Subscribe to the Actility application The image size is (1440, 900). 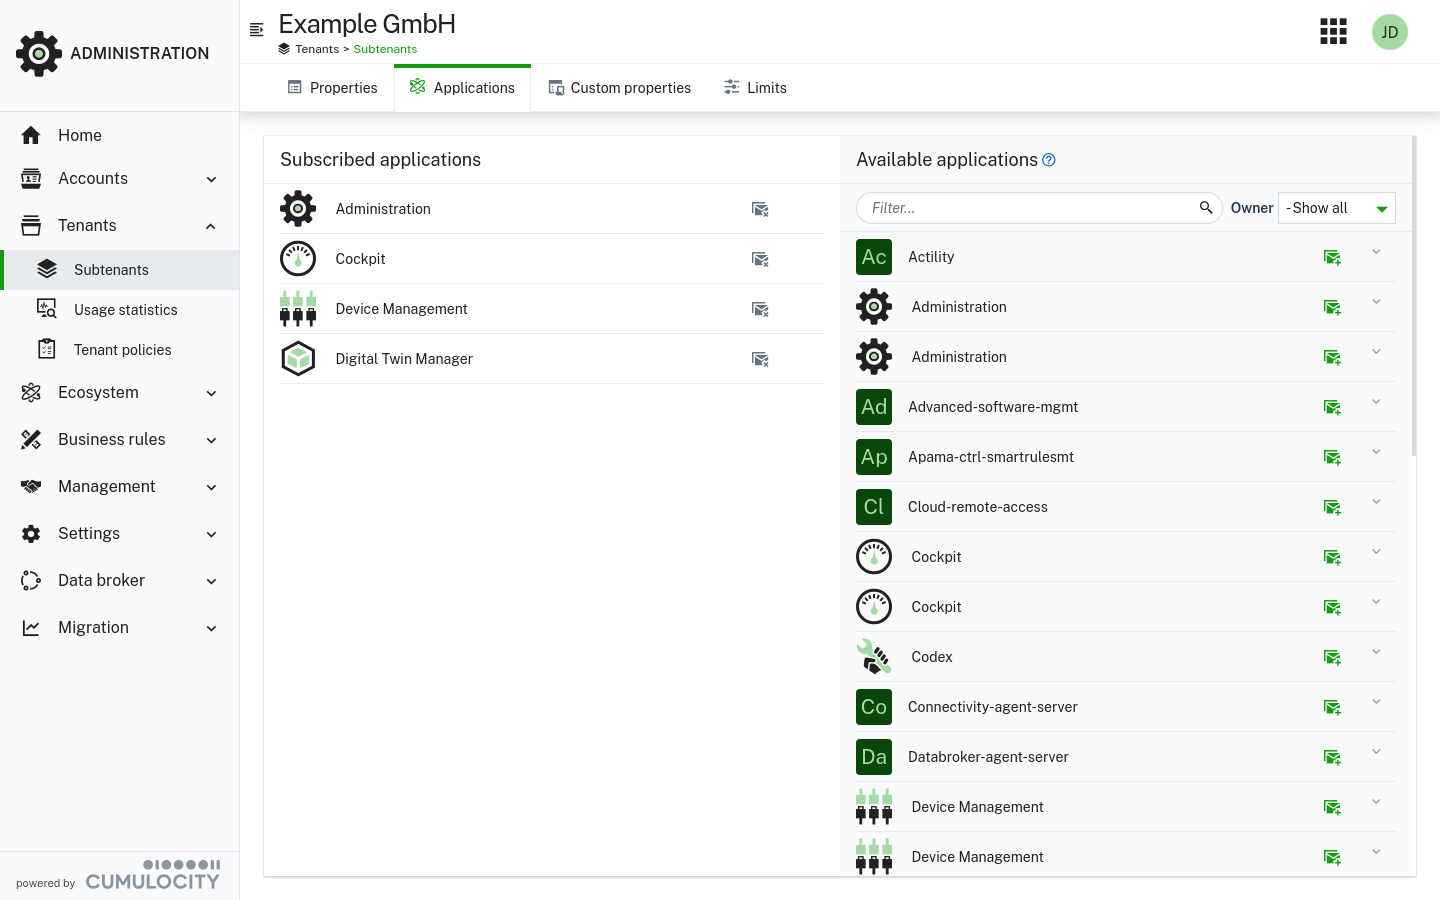point(1332,258)
